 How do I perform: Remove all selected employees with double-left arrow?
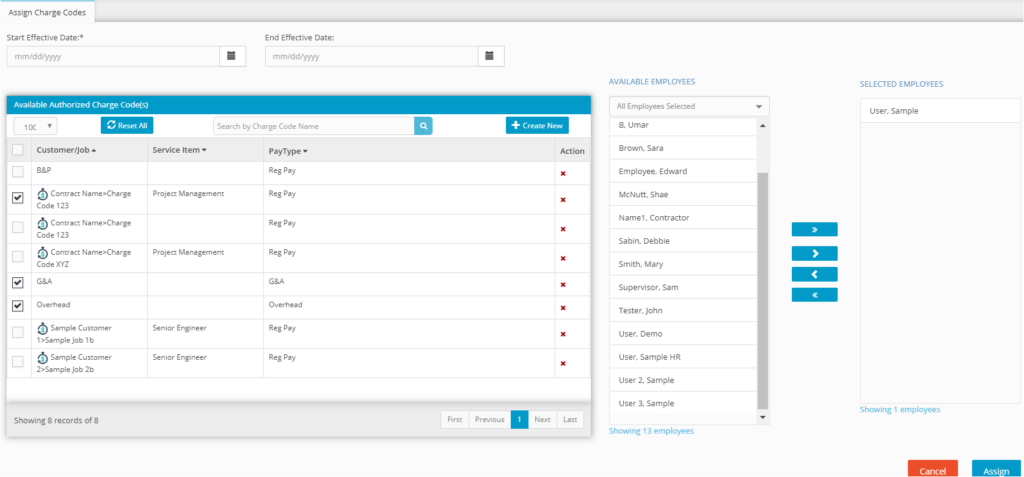coord(814,295)
